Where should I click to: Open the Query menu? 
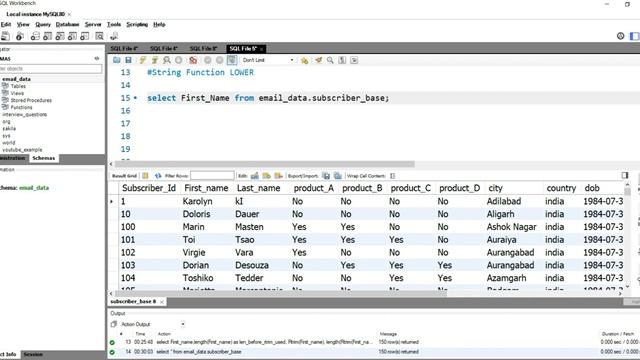(x=43, y=24)
